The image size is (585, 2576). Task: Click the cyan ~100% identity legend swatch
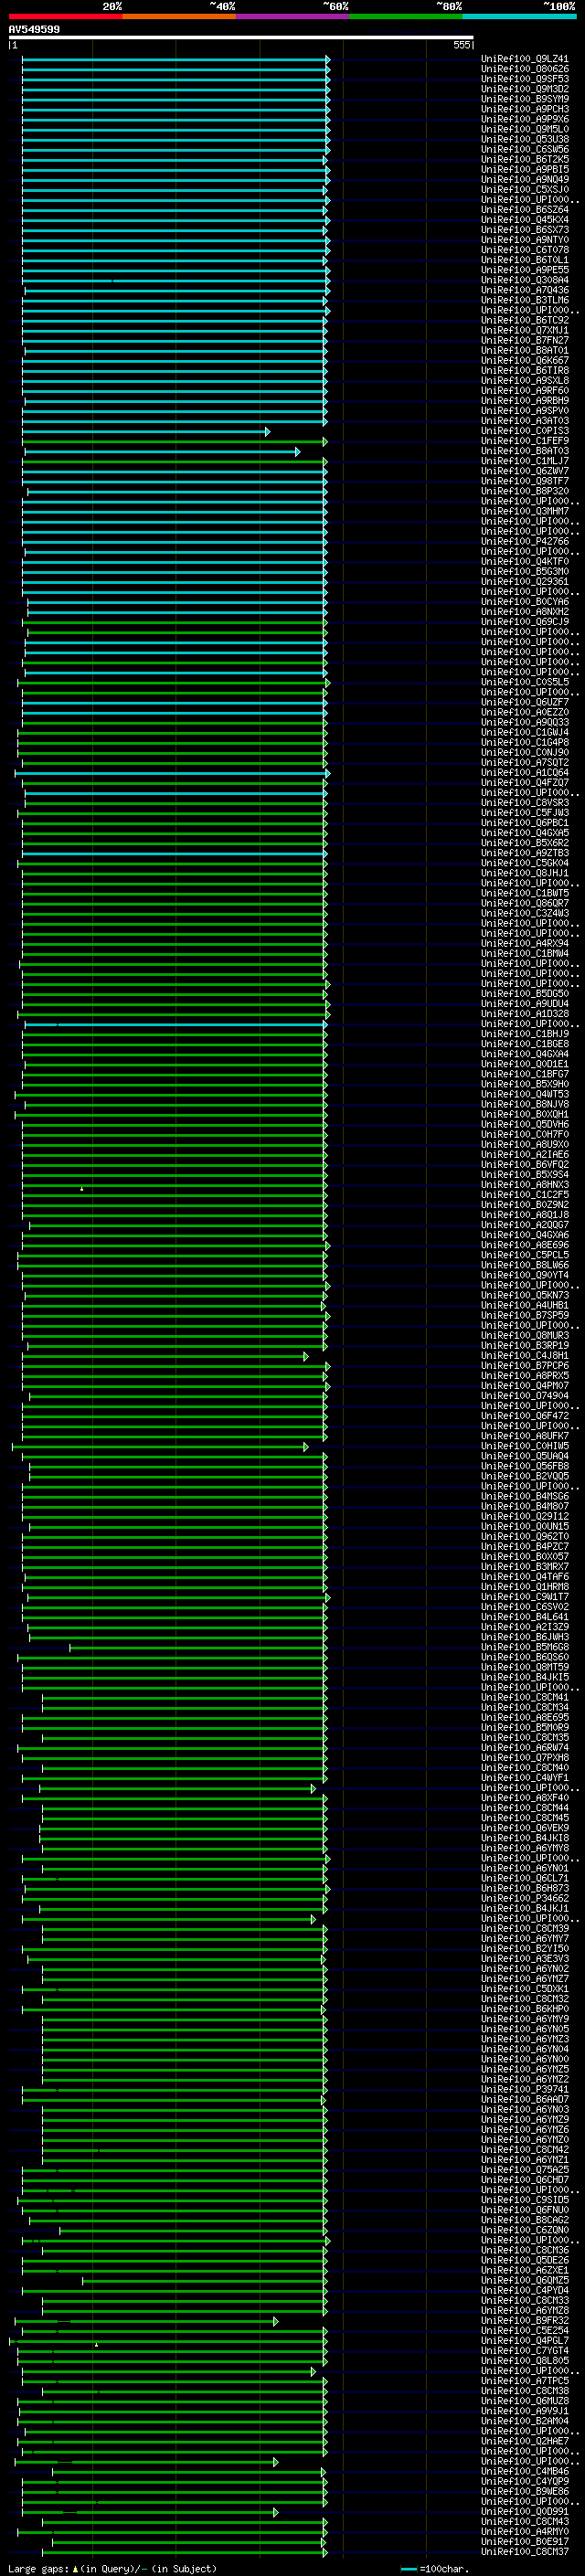point(519,16)
